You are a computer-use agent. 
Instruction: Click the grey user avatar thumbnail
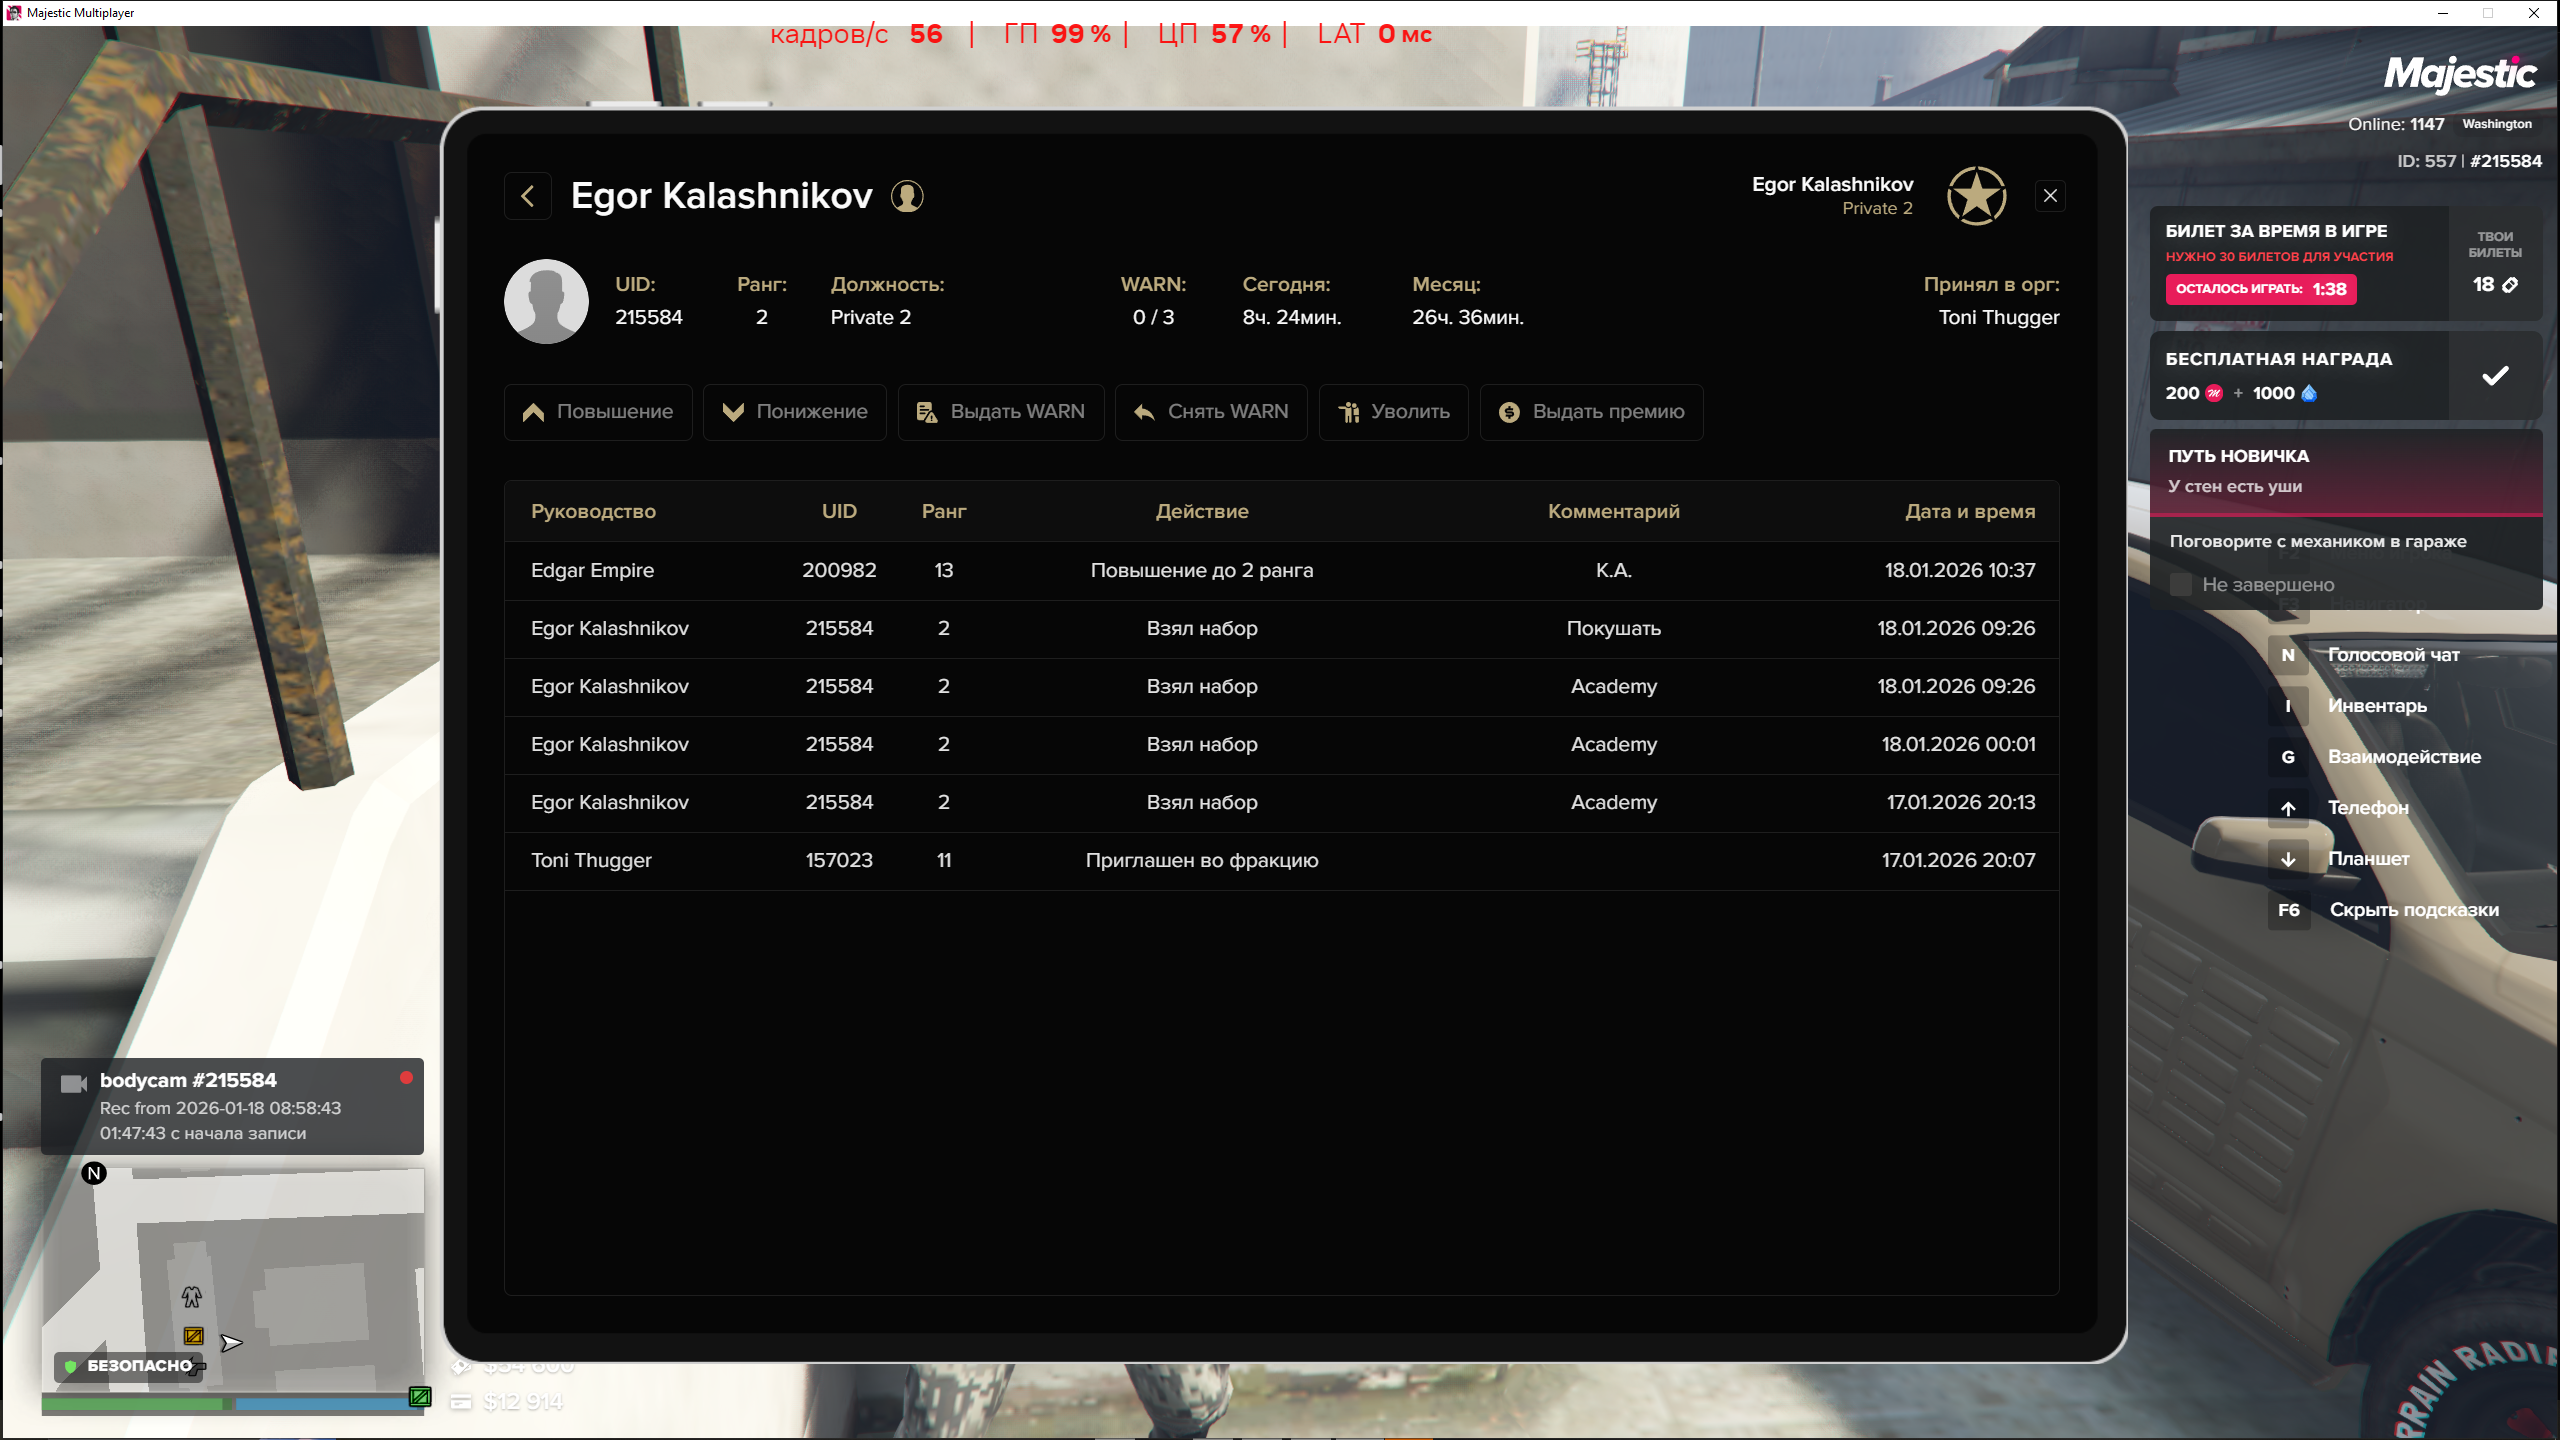pyautogui.click(x=546, y=301)
